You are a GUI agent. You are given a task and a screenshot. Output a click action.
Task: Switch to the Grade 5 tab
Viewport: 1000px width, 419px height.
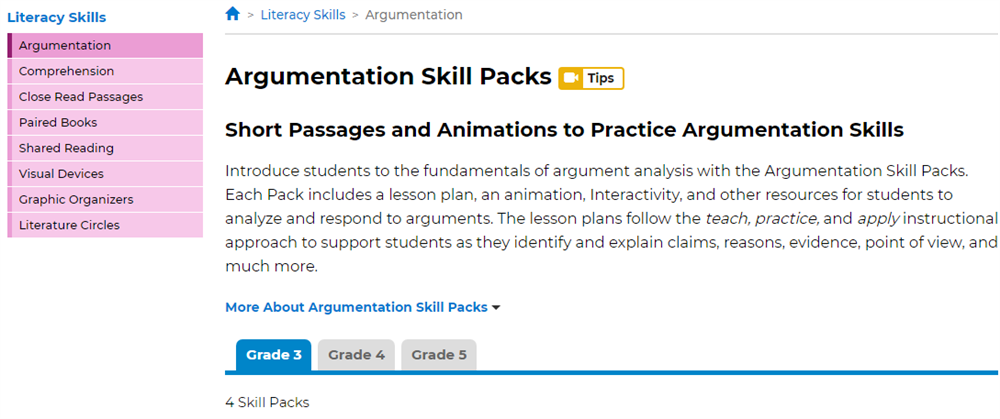(x=439, y=355)
